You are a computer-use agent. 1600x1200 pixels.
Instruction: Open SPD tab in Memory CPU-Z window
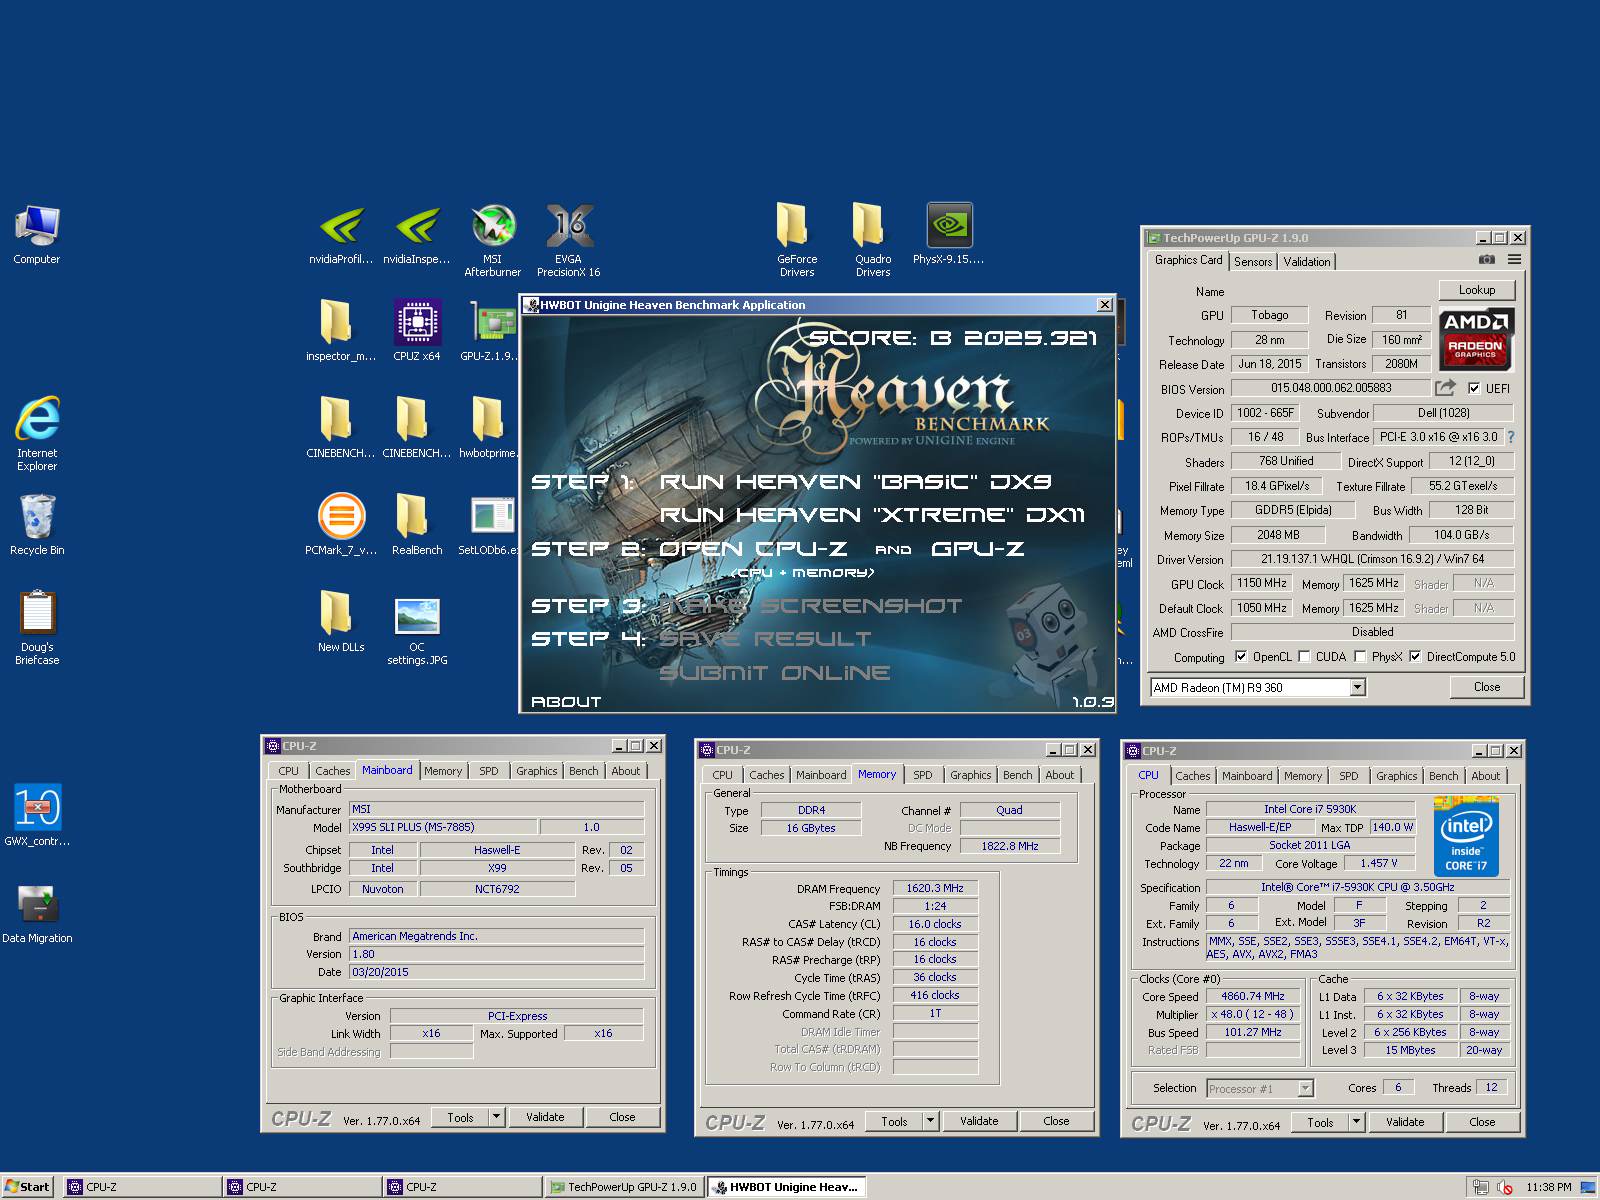(x=923, y=775)
